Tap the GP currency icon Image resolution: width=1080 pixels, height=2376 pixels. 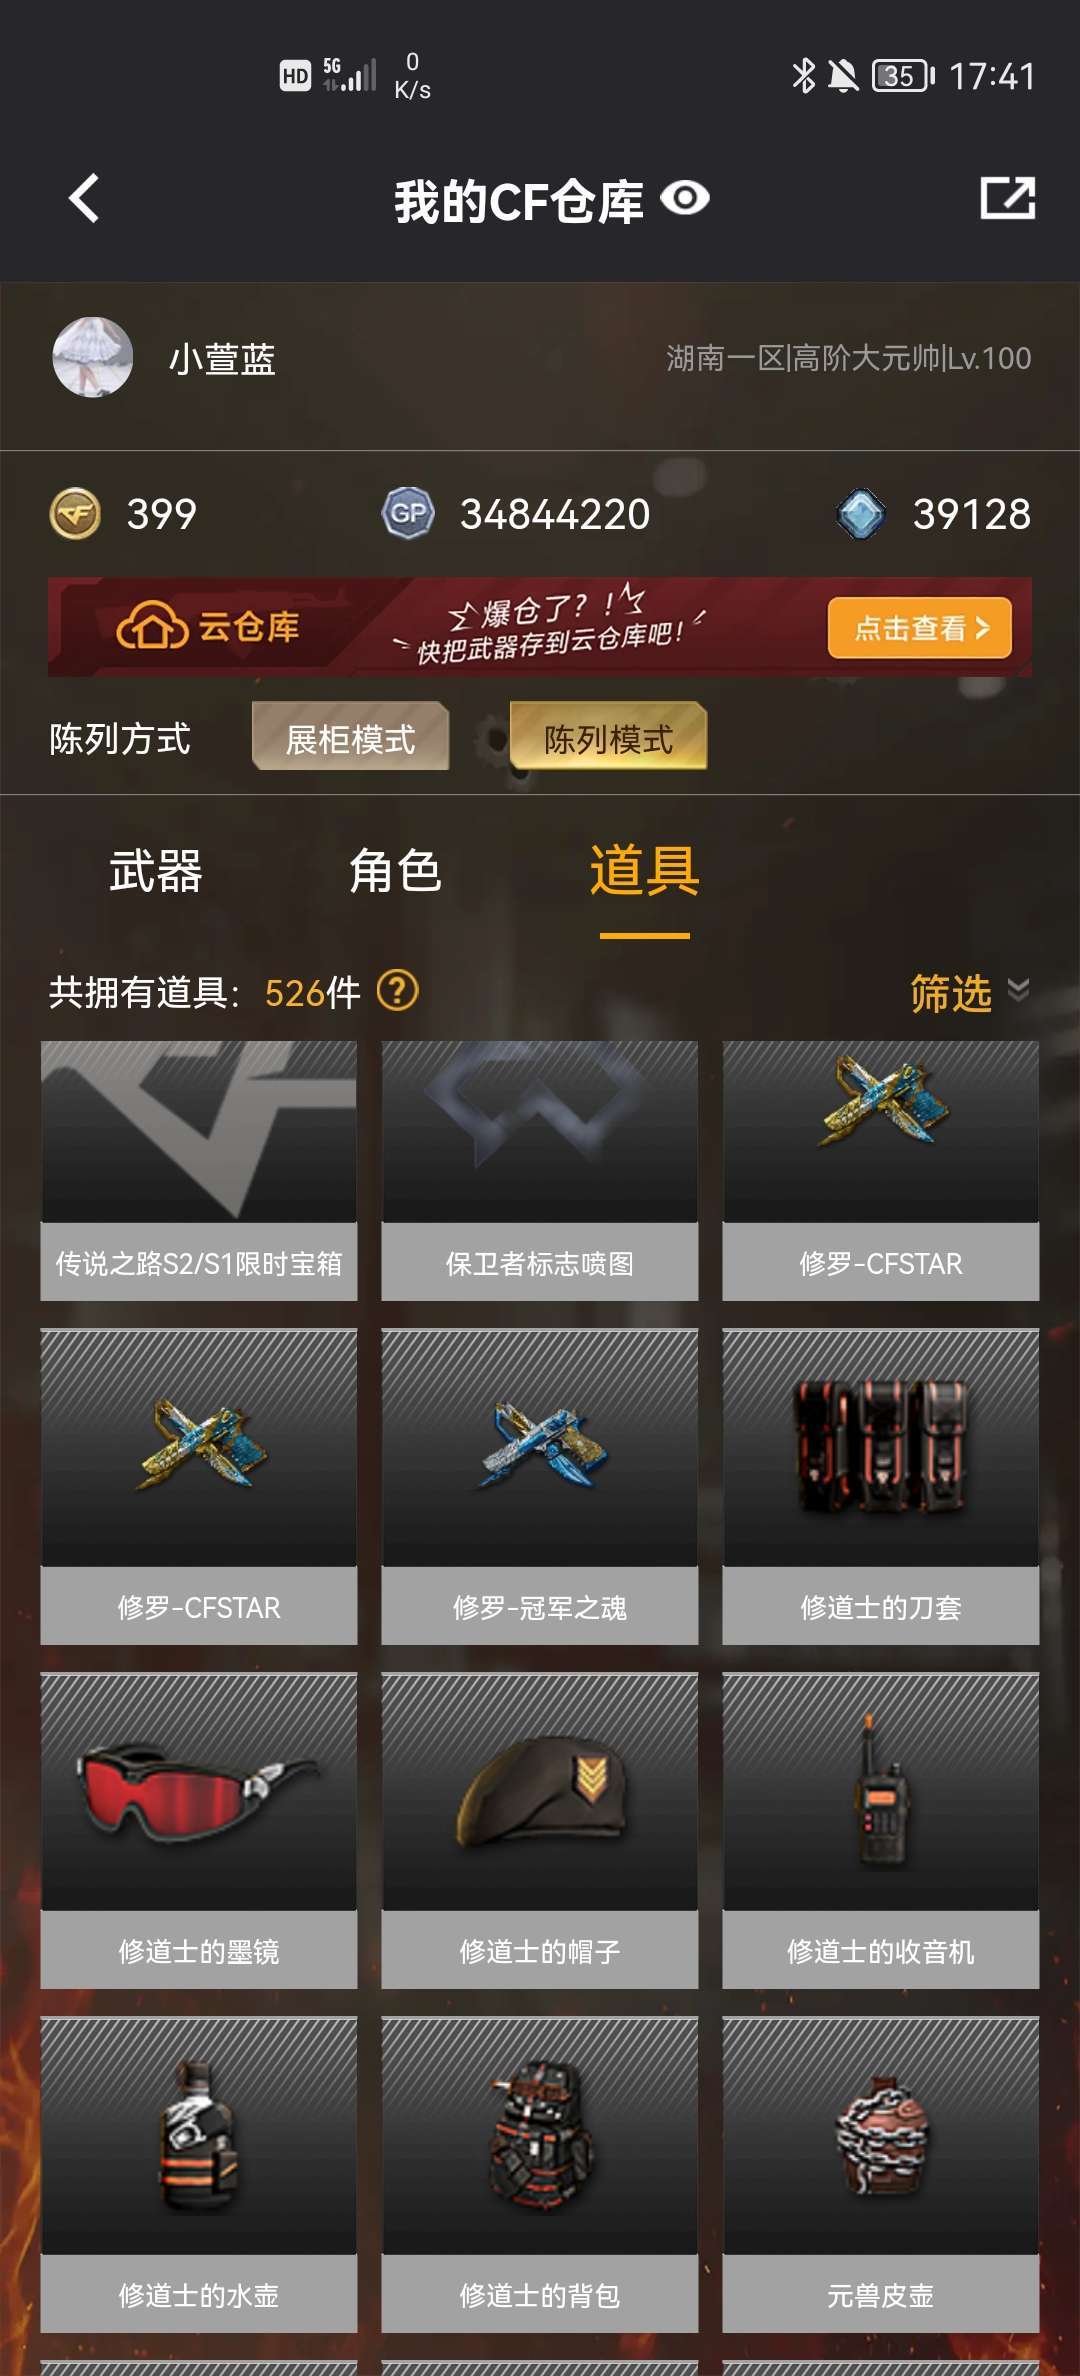click(408, 514)
